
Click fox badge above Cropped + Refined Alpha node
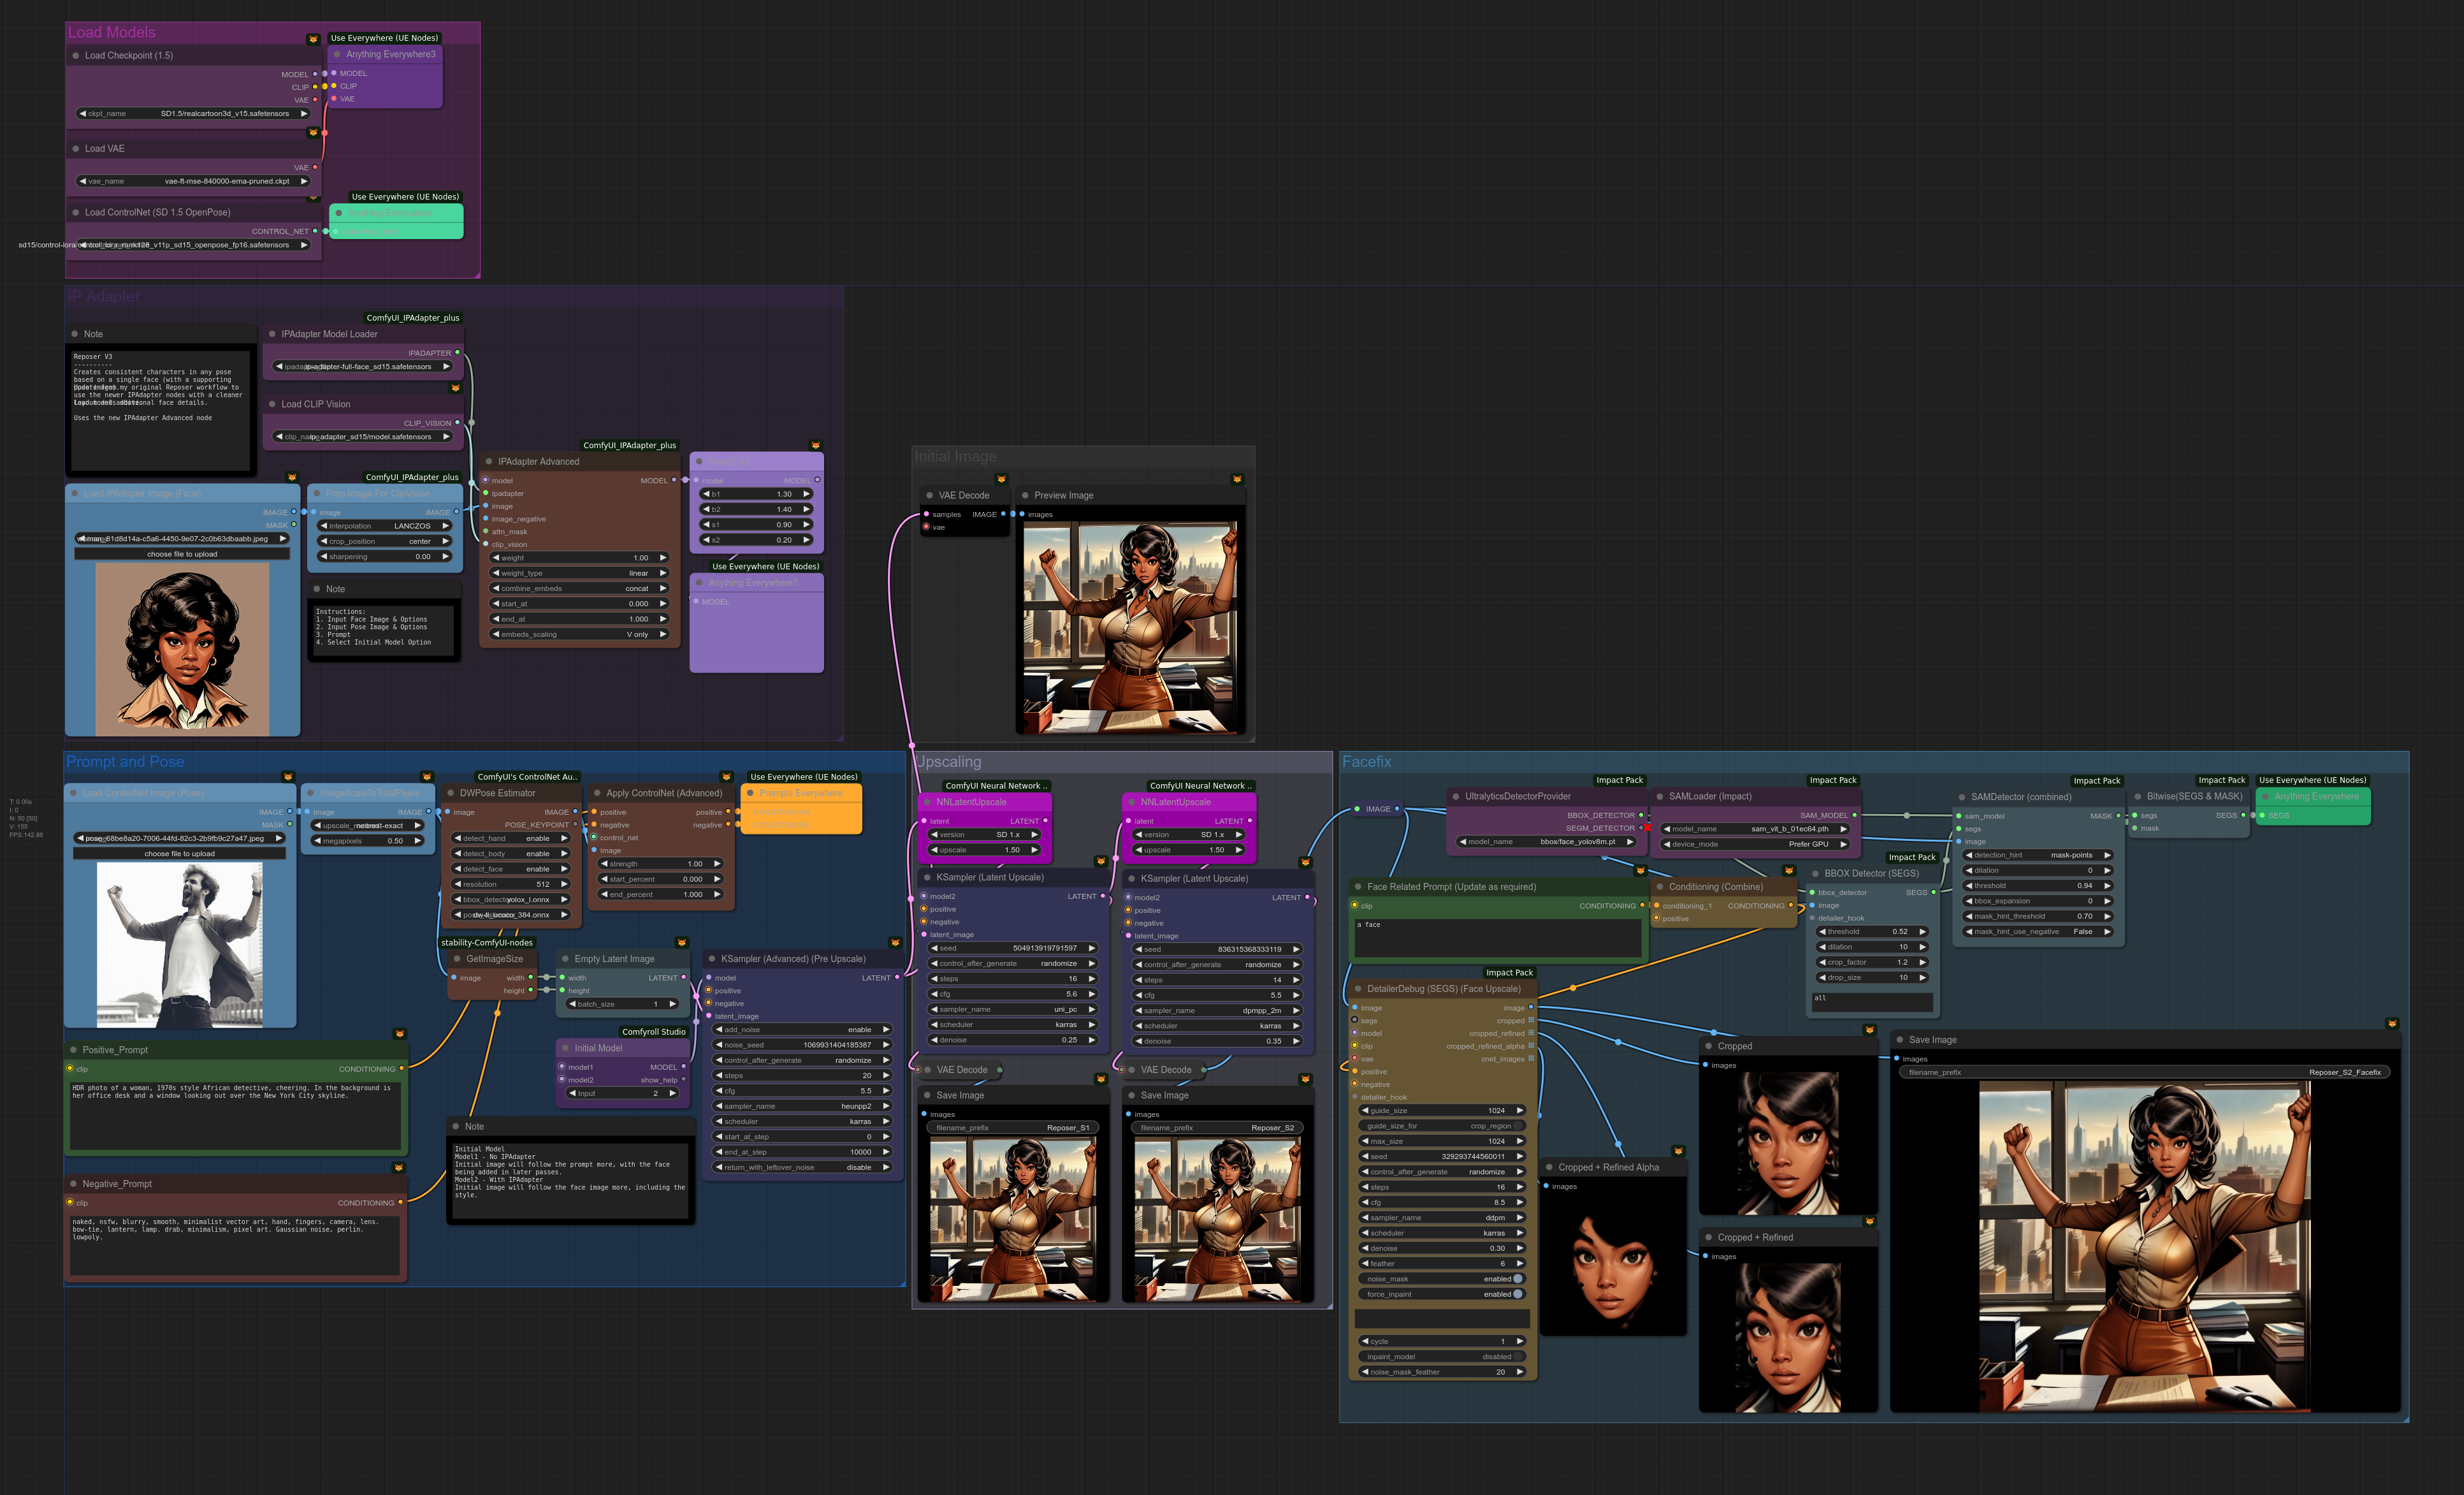[1678, 1151]
